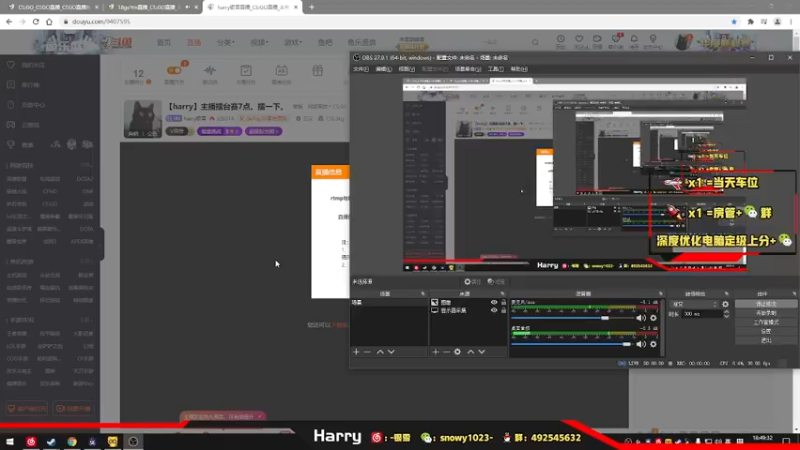Click the checklist task icon in streamer toolbar
This screenshot has width=800, height=450.
(x=245, y=71)
